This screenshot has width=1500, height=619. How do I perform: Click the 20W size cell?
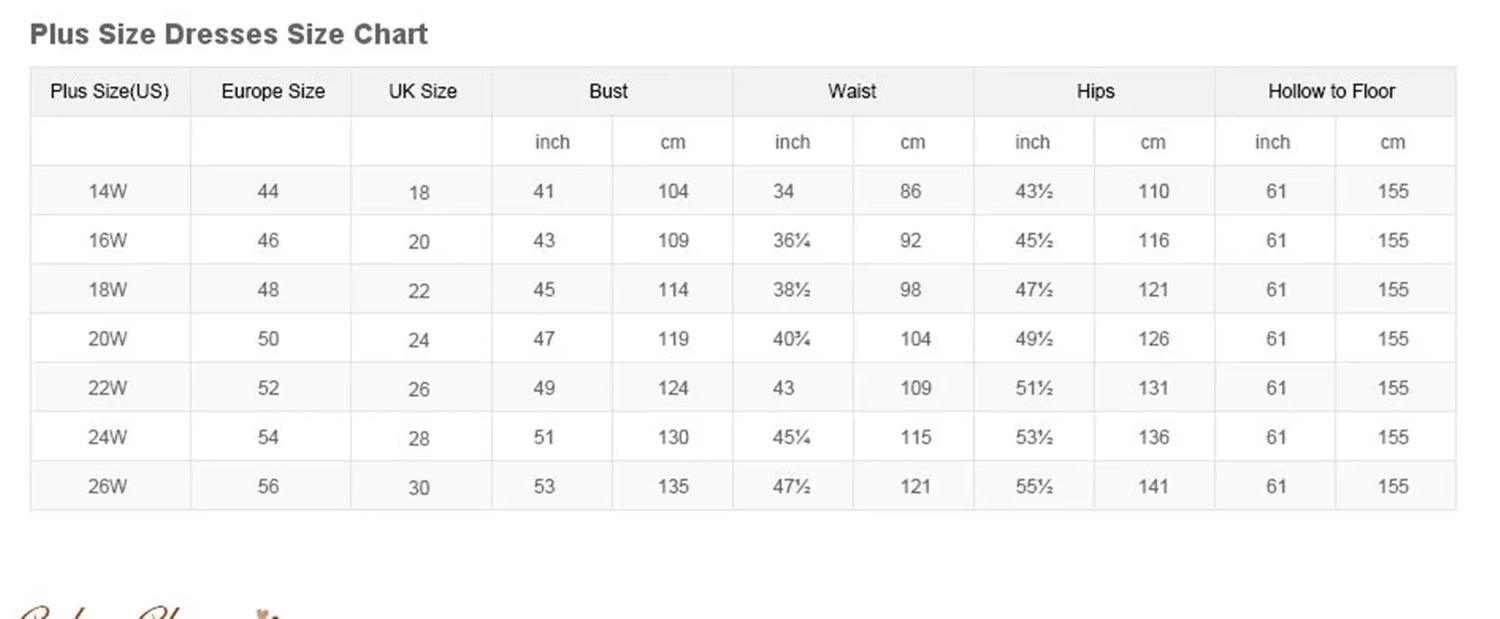pos(108,339)
